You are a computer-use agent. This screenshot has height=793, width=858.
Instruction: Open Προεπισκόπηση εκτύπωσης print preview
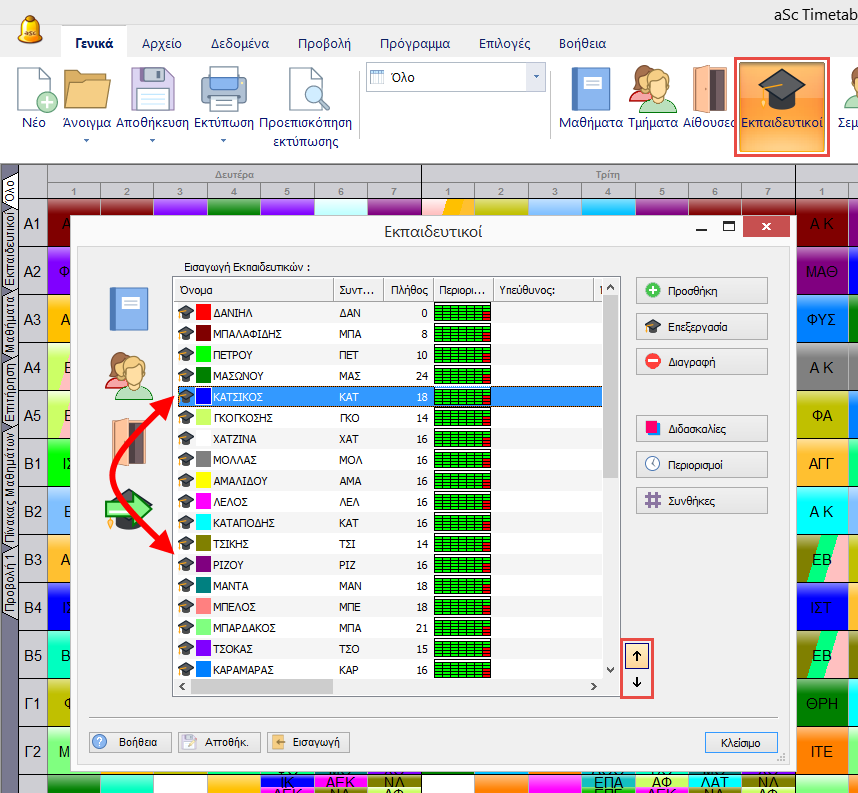click(305, 90)
